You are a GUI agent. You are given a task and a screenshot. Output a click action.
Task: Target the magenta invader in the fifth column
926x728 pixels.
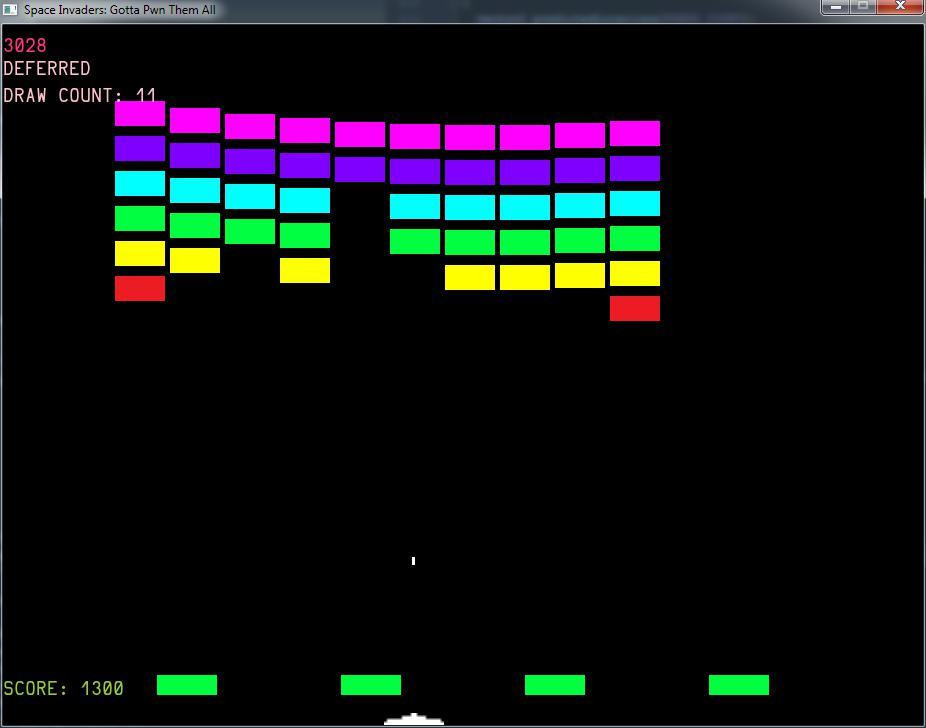click(360, 135)
